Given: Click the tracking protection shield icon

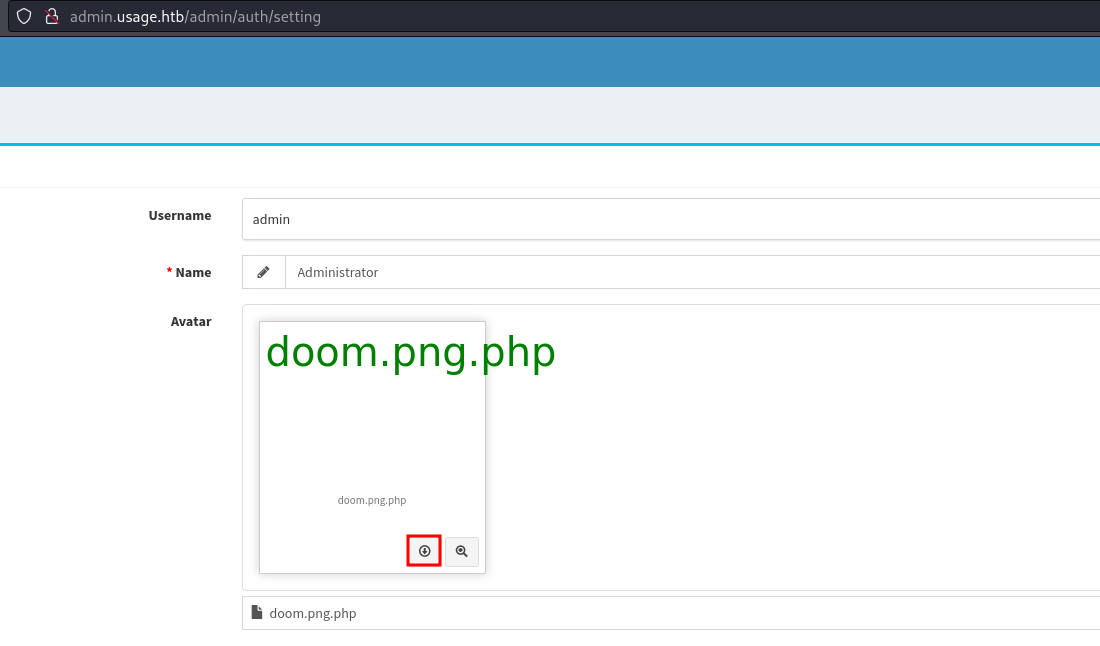Looking at the screenshot, I should coord(24,17).
